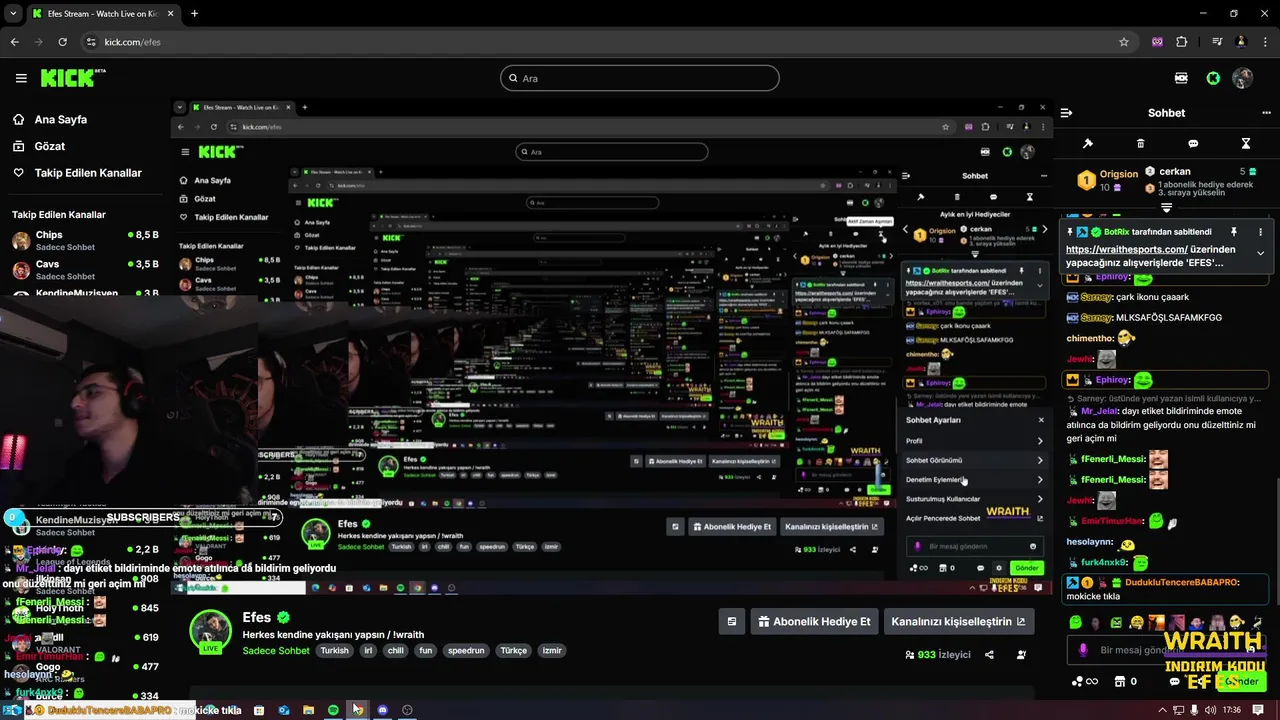Select Açılır Pencerede Sohbet in streamed settings menu
Image resolution: width=1280 pixels, height=720 pixels.
973,518
